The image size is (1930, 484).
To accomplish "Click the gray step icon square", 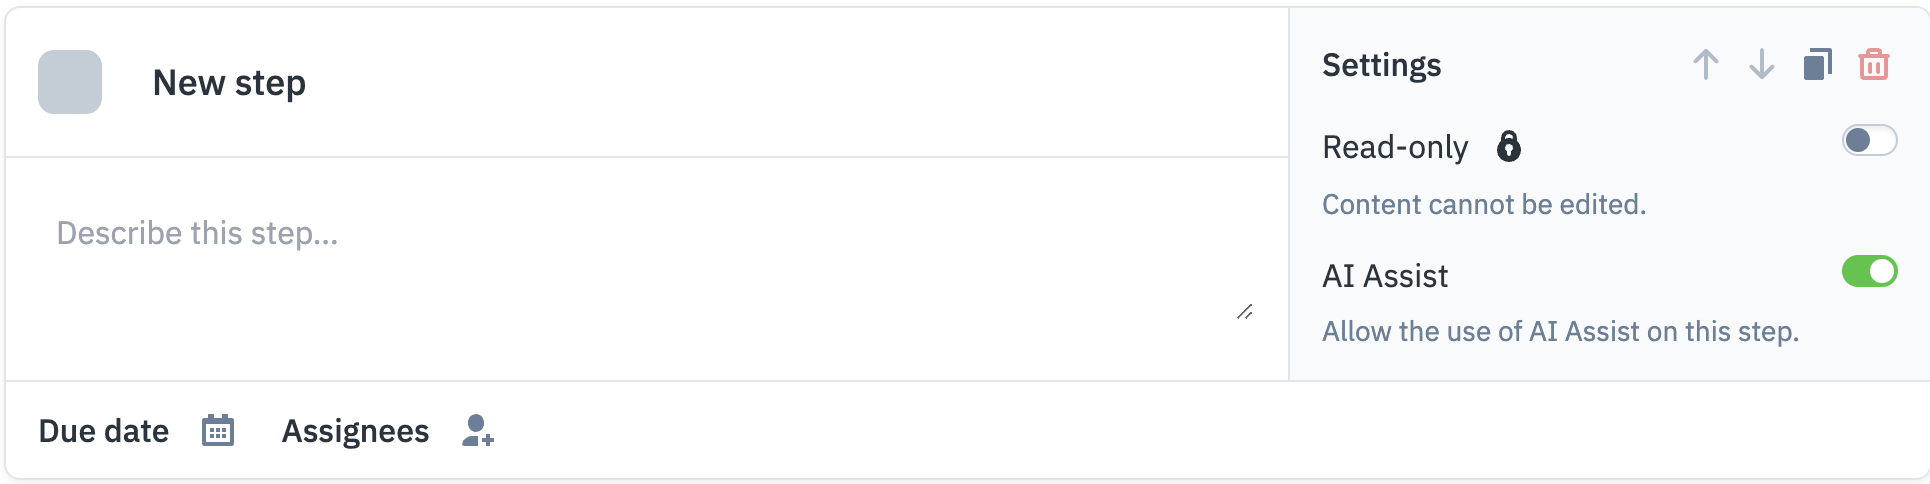I will [x=70, y=82].
